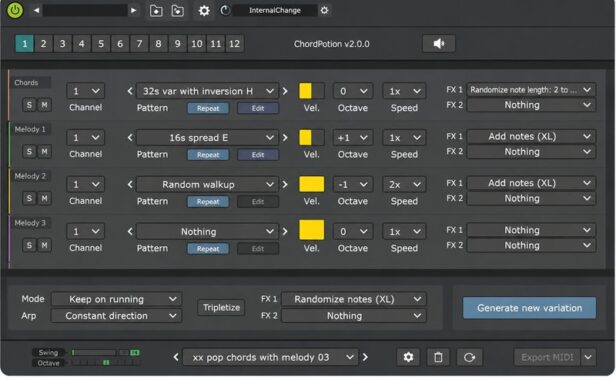This screenshot has height=380, width=616.
Task: Go to previous preset with top-left arrow
Action: (36, 10)
